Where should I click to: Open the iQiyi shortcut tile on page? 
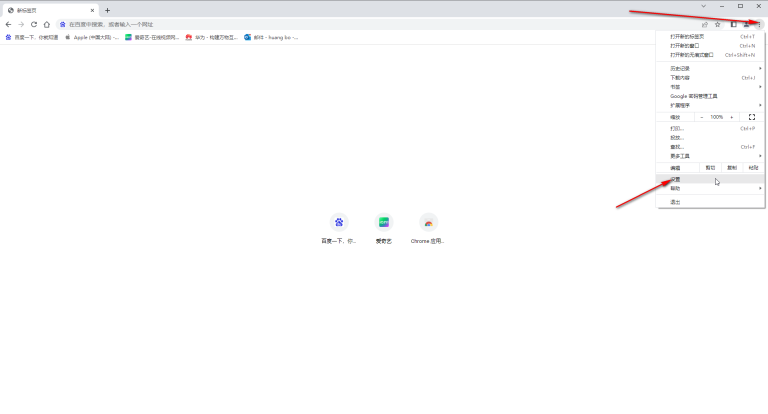[384, 229]
